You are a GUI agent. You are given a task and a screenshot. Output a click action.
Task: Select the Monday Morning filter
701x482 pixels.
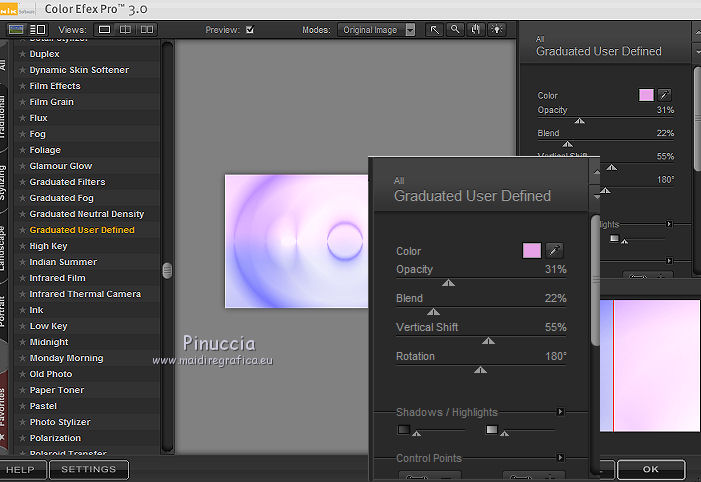pyautogui.click(x=66, y=358)
